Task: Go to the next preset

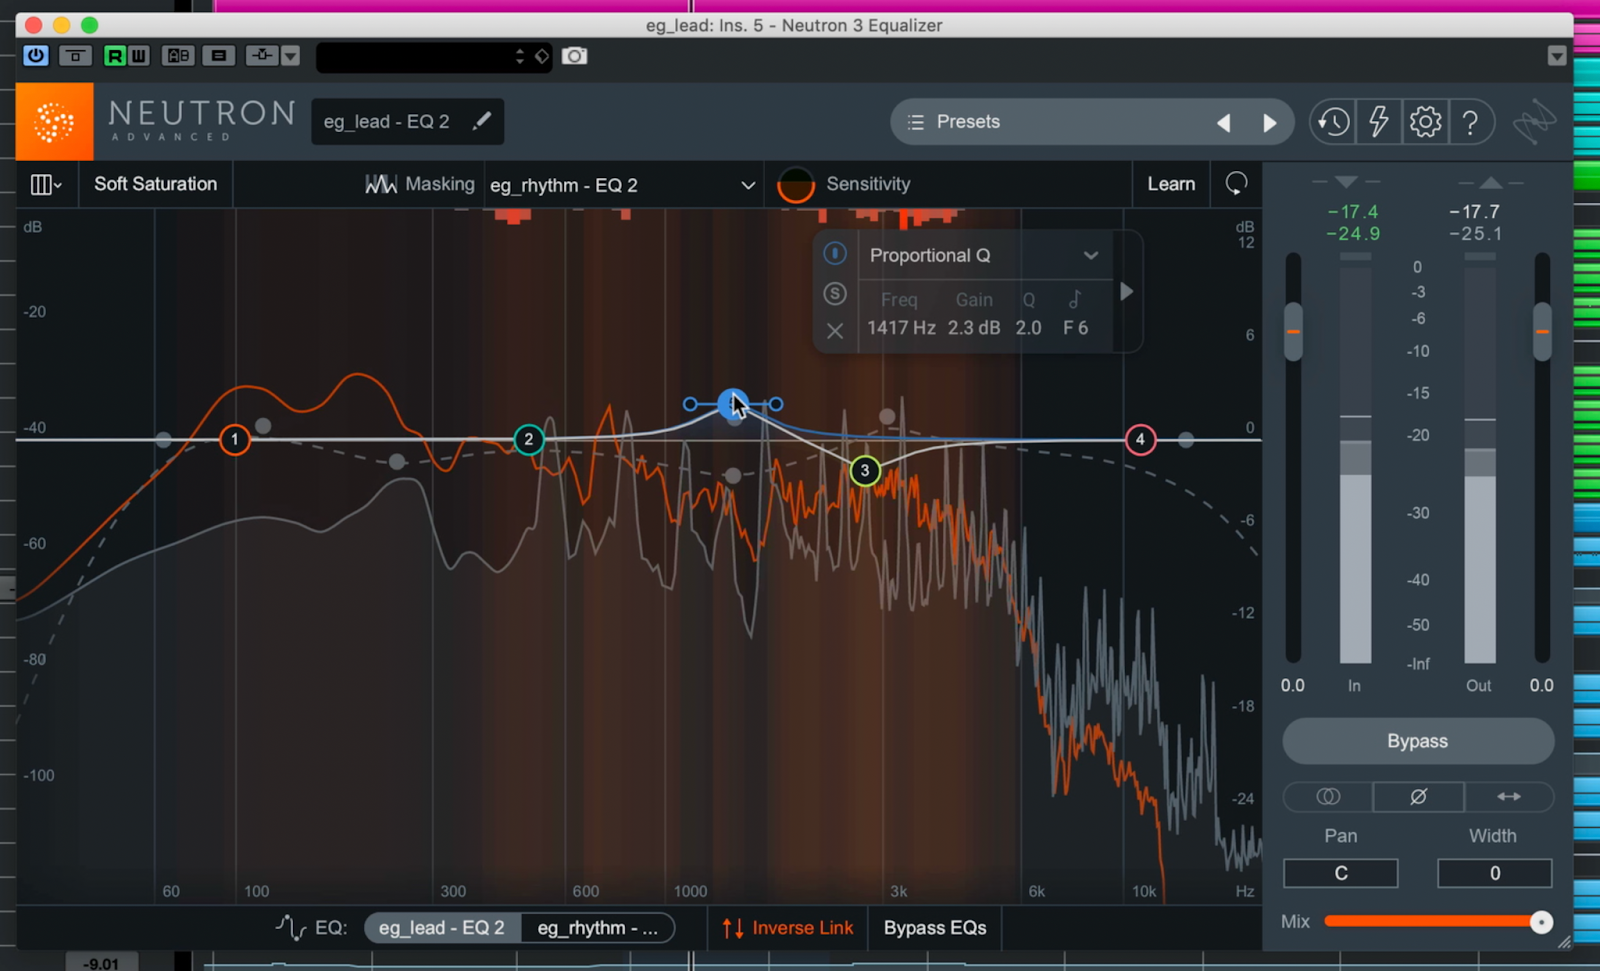Action: point(1270,123)
